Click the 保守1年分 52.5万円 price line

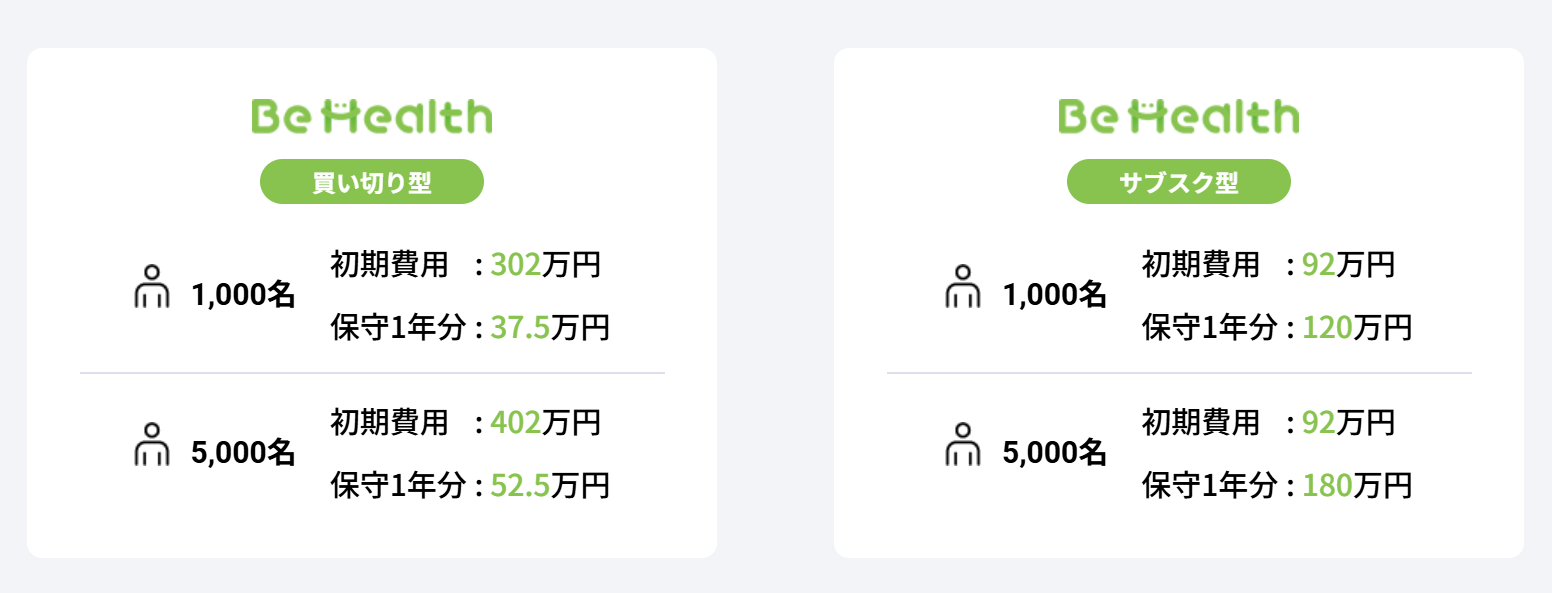click(469, 485)
